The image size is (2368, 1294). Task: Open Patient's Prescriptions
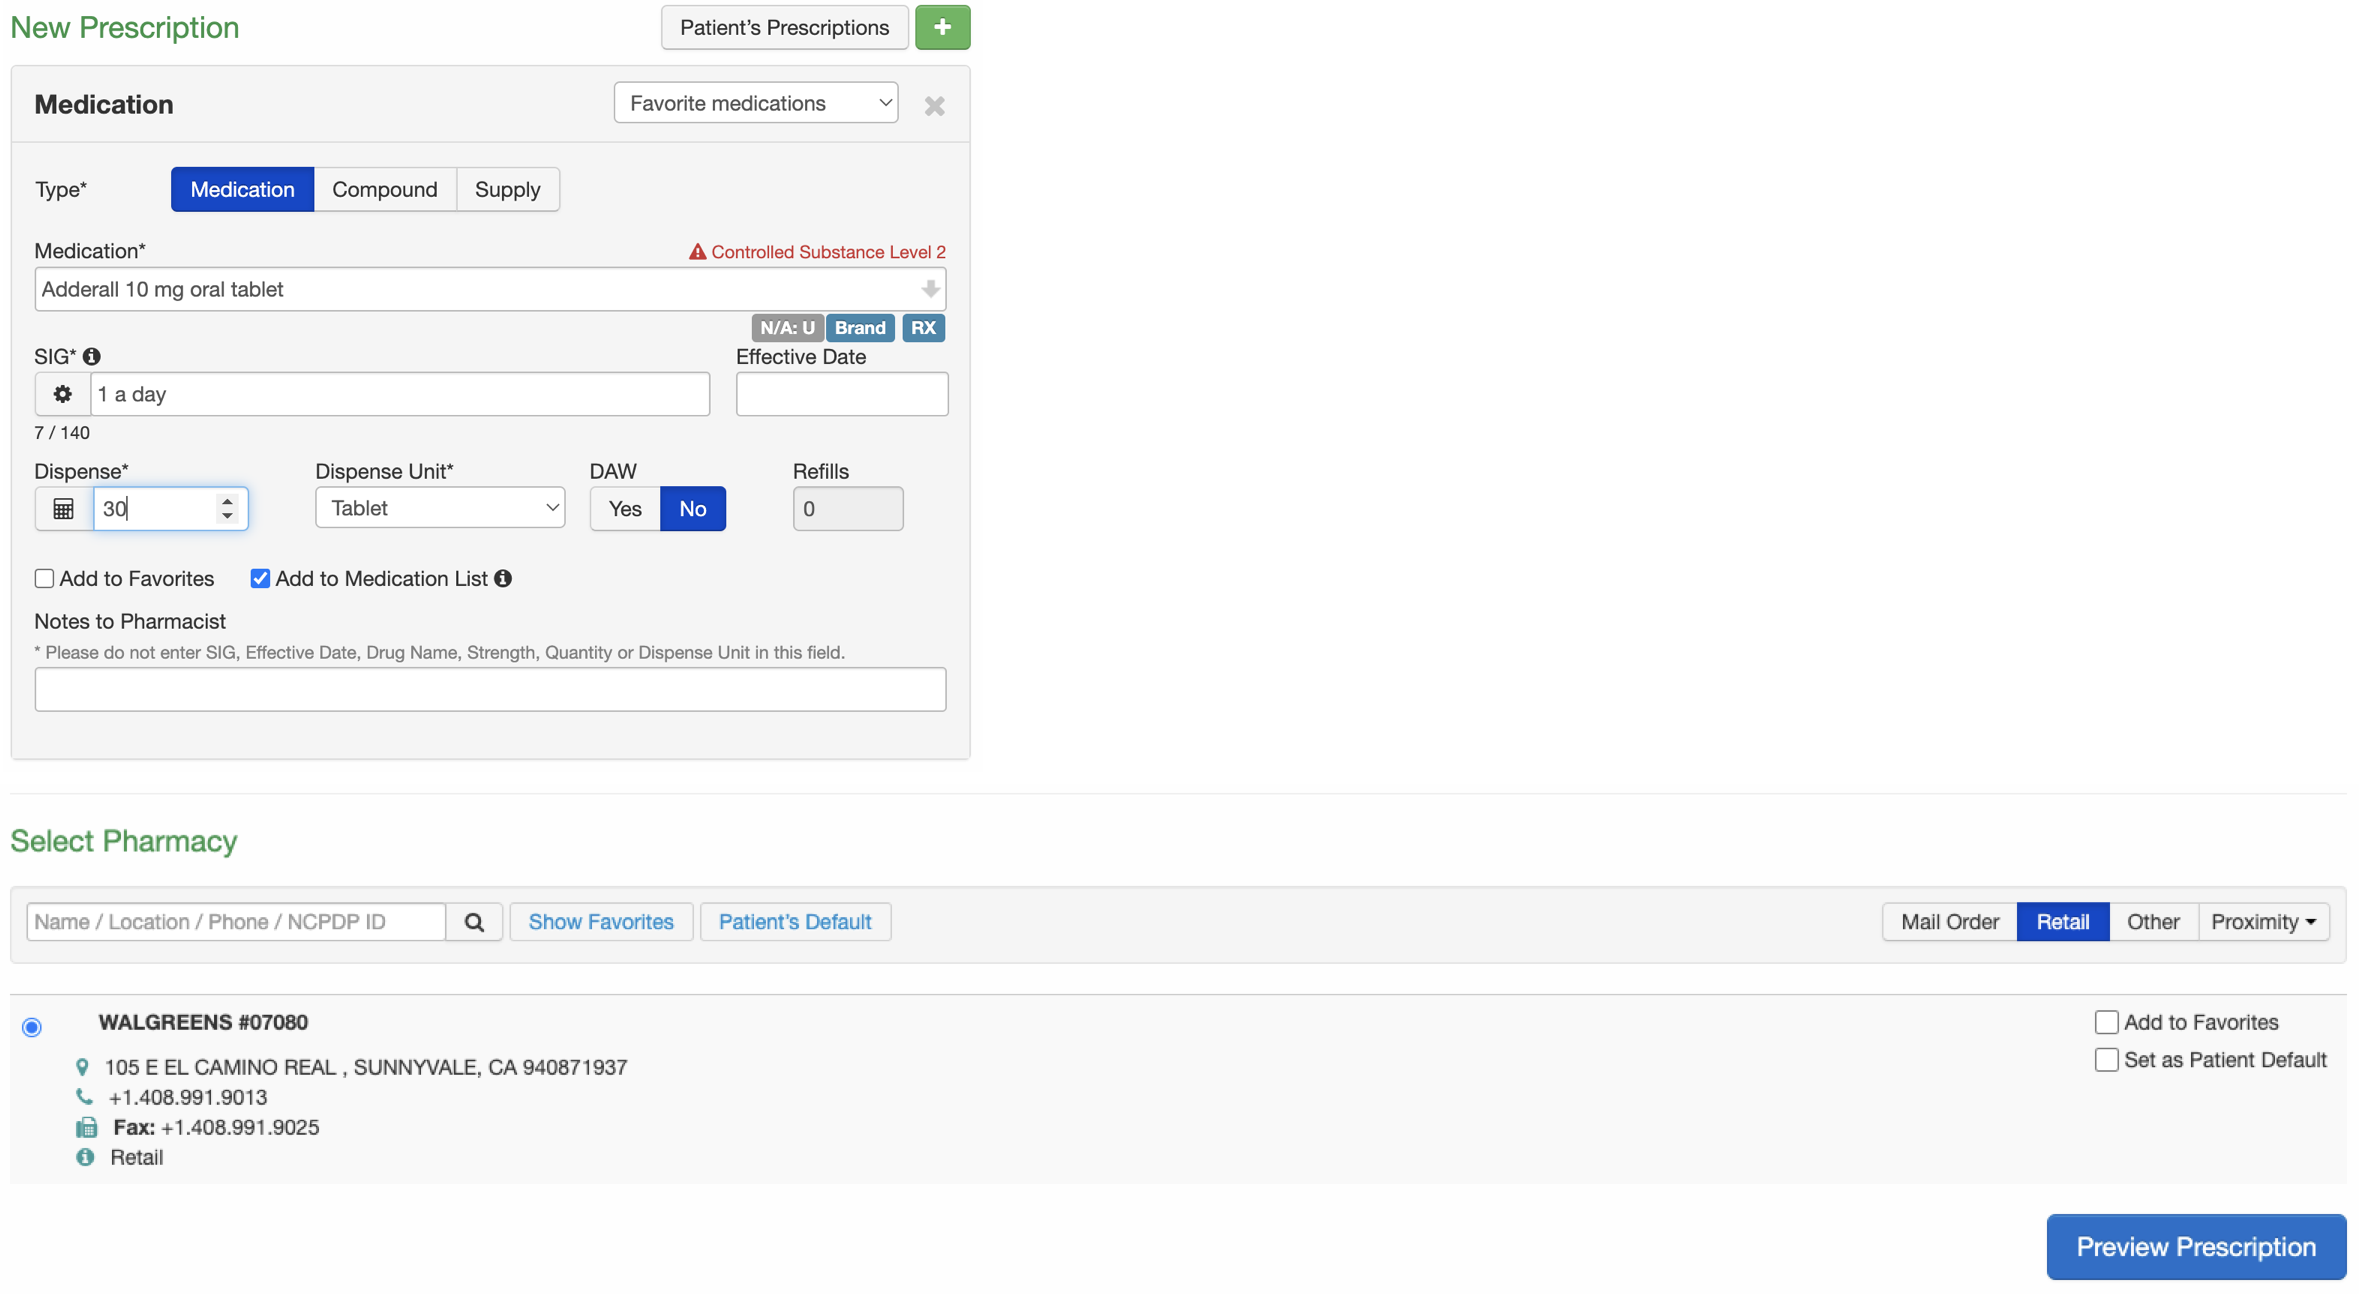coord(785,27)
